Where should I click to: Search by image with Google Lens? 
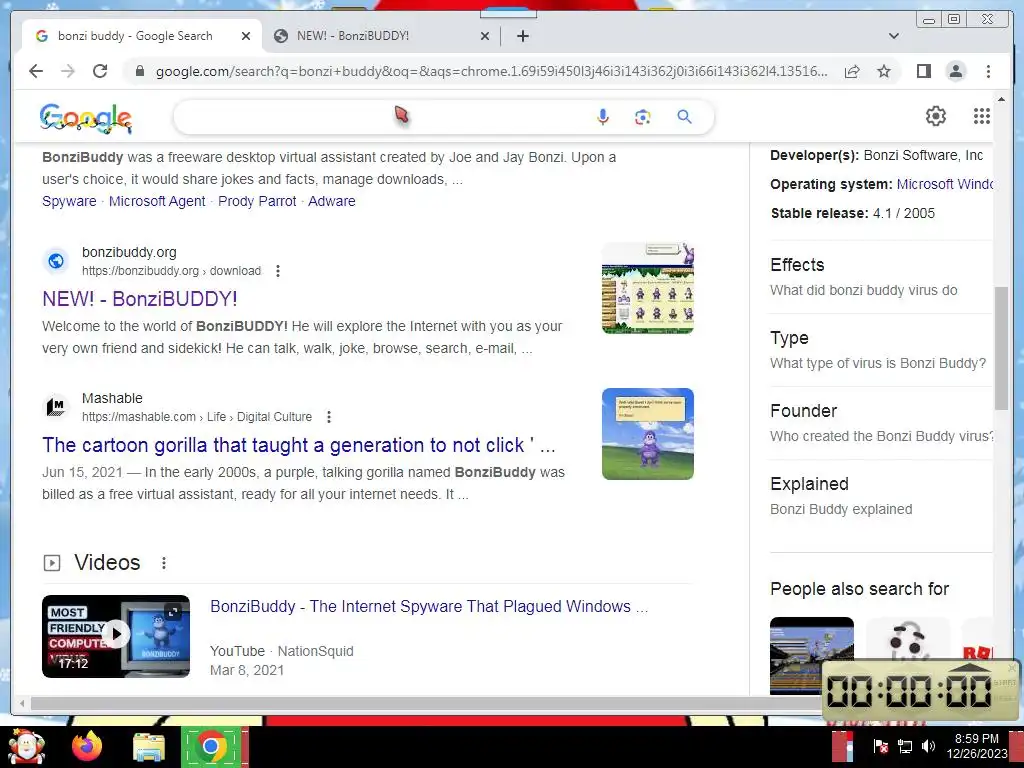(x=643, y=117)
